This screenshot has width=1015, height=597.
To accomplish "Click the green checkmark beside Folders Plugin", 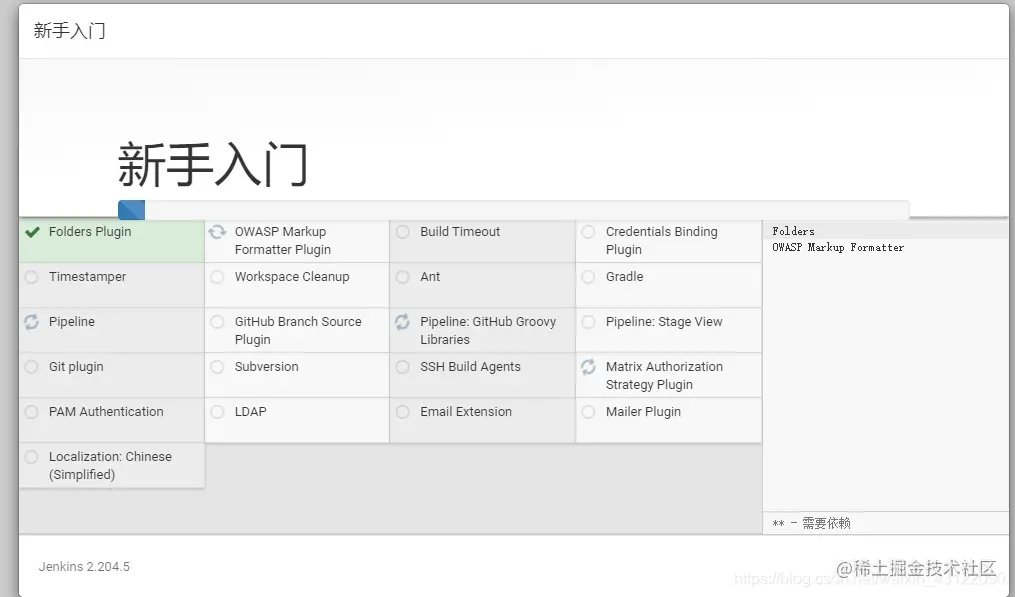I will coord(32,232).
